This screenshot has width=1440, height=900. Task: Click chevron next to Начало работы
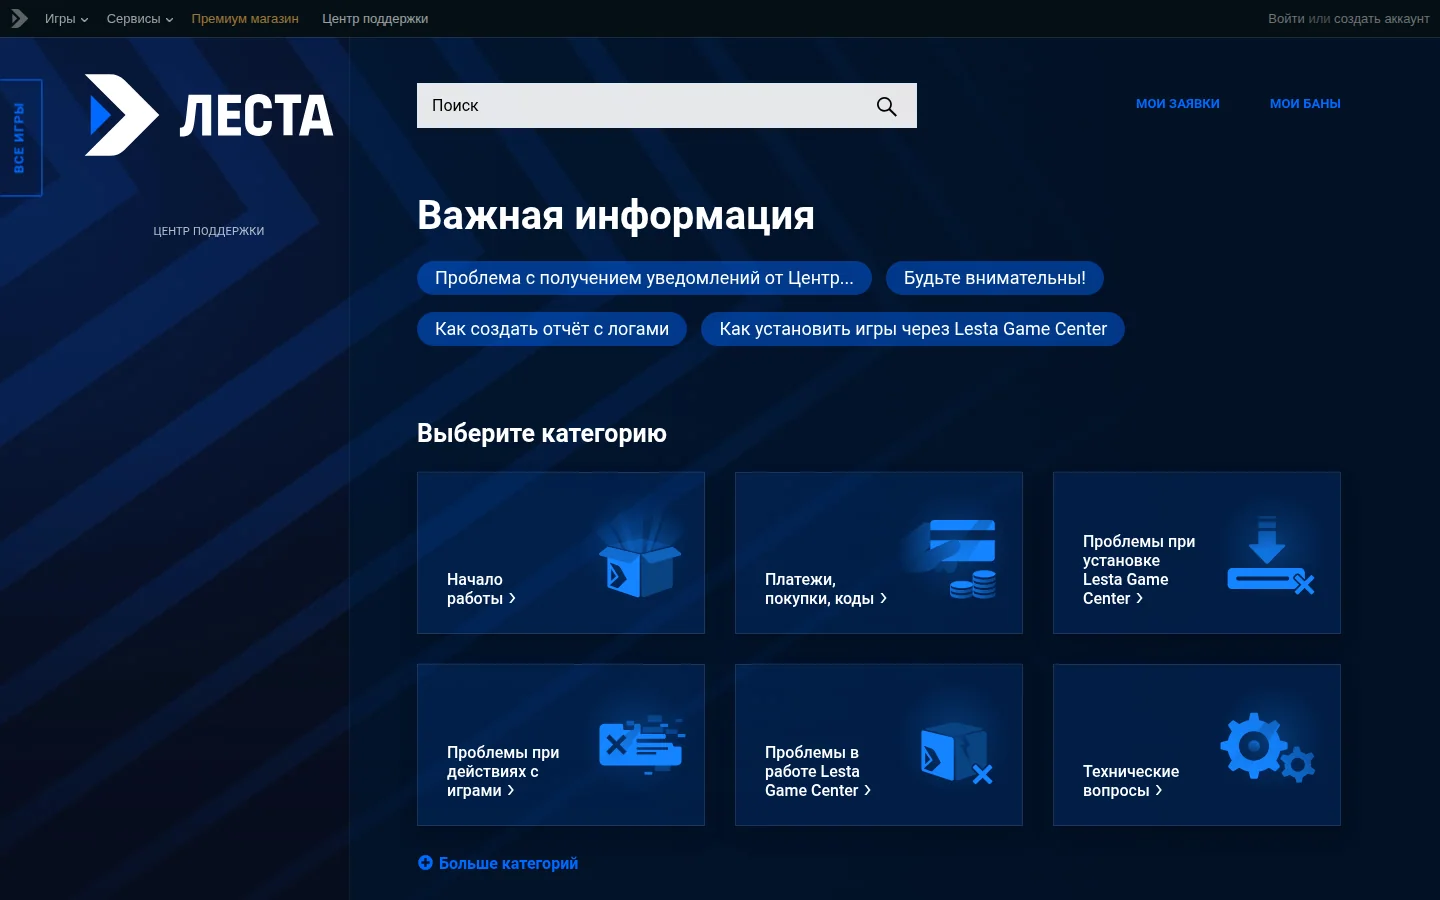(x=513, y=598)
